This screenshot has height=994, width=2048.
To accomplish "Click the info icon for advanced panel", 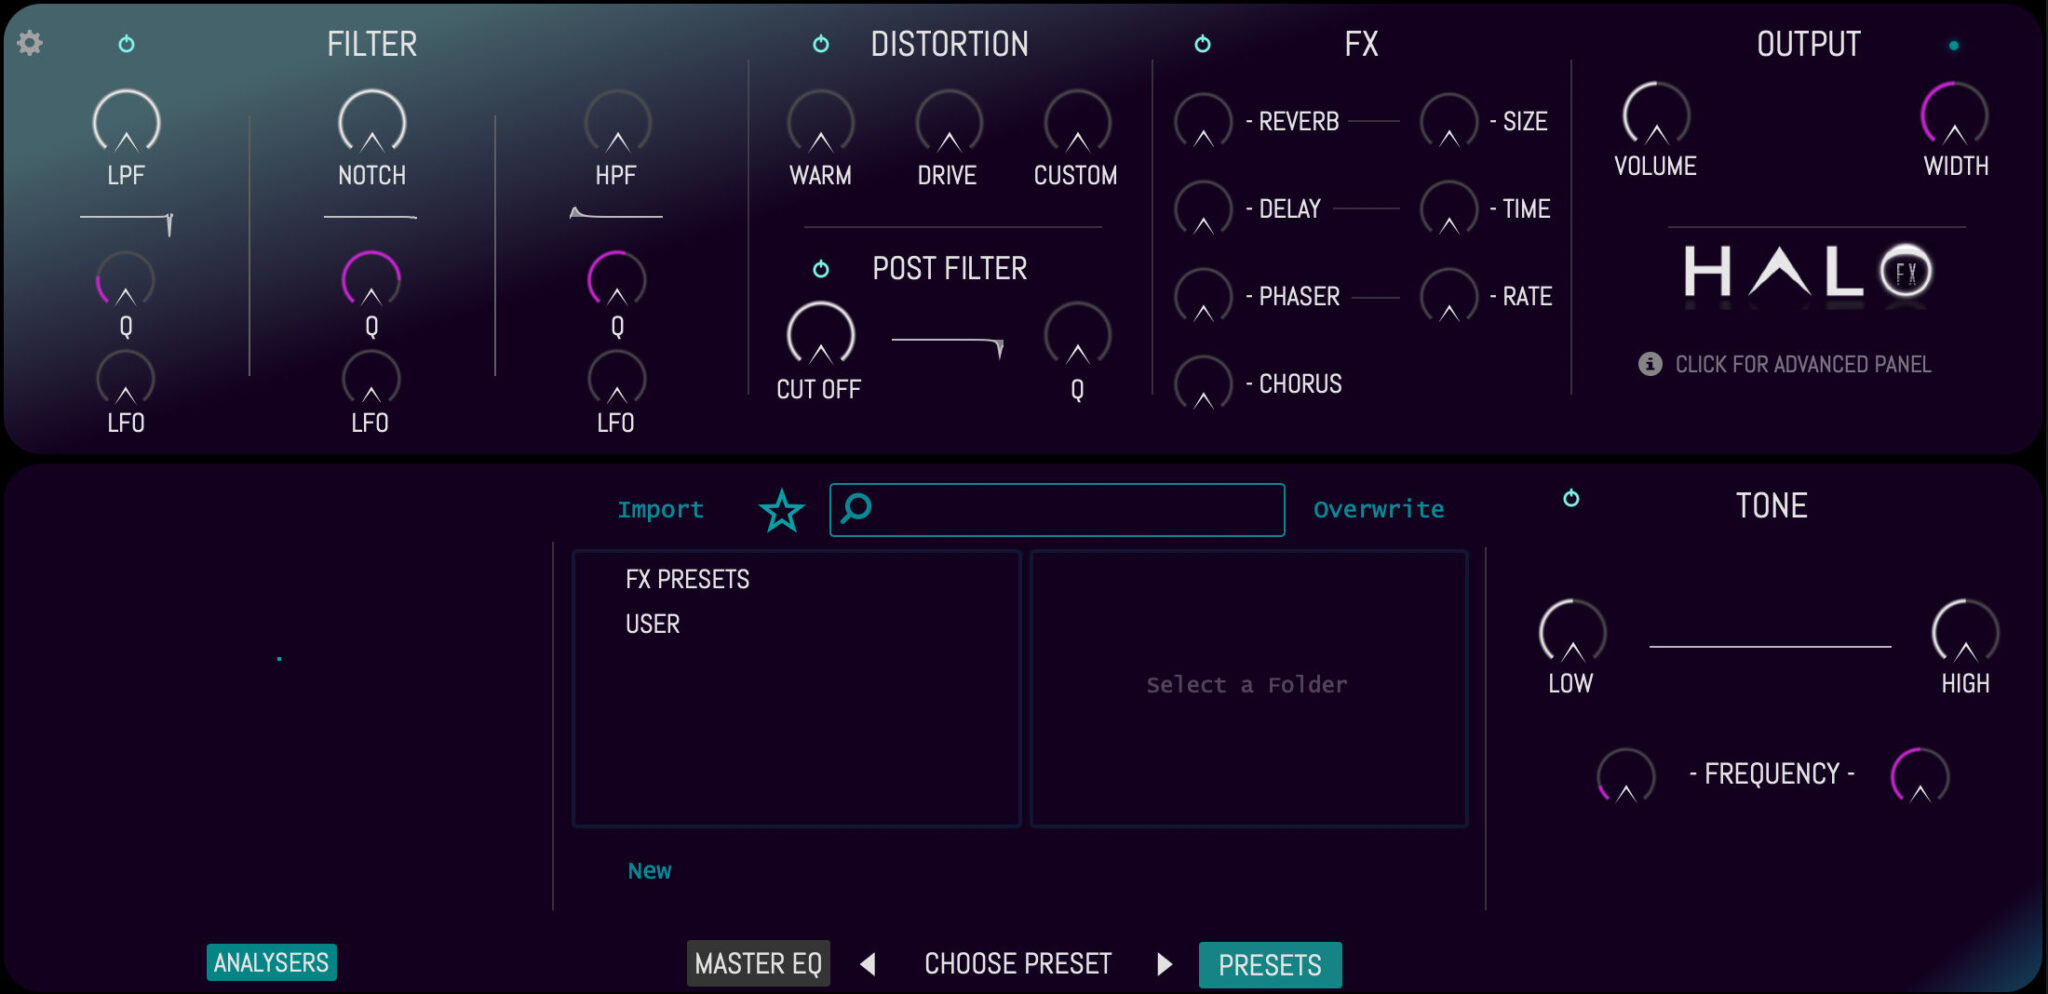I will pos(1651,364).
